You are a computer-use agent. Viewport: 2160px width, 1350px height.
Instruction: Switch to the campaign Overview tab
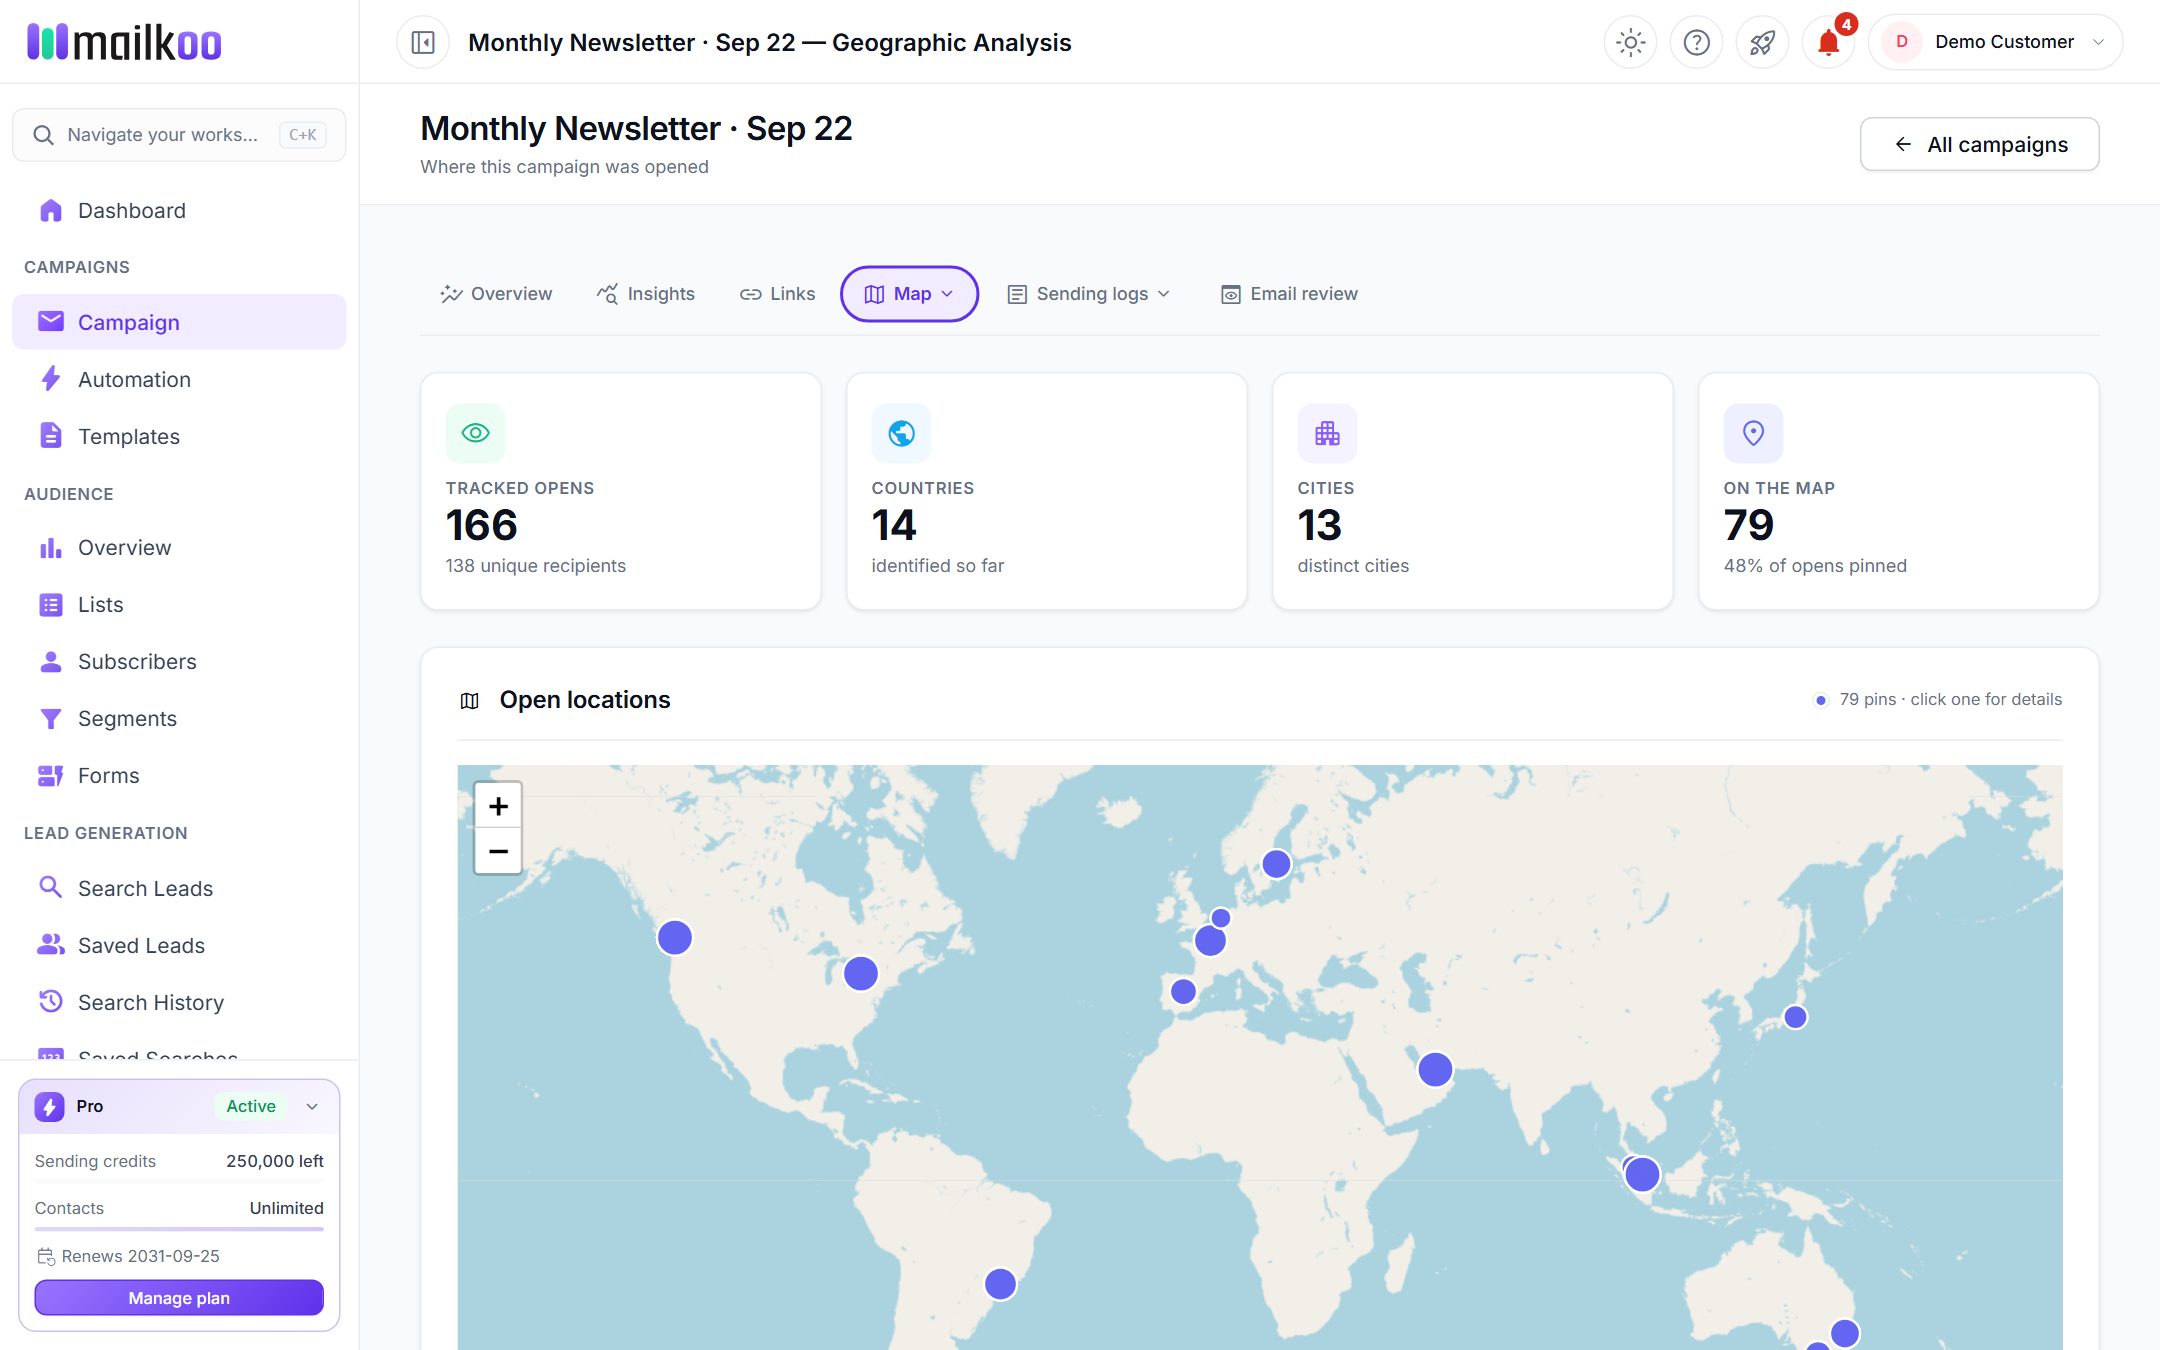[496, 294]
